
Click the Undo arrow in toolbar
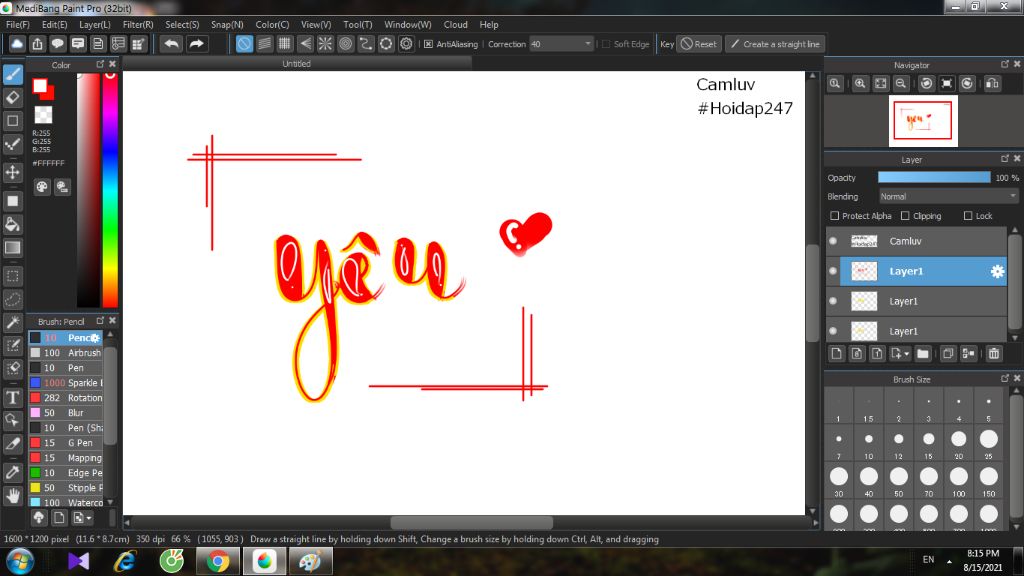coord(172,44)
